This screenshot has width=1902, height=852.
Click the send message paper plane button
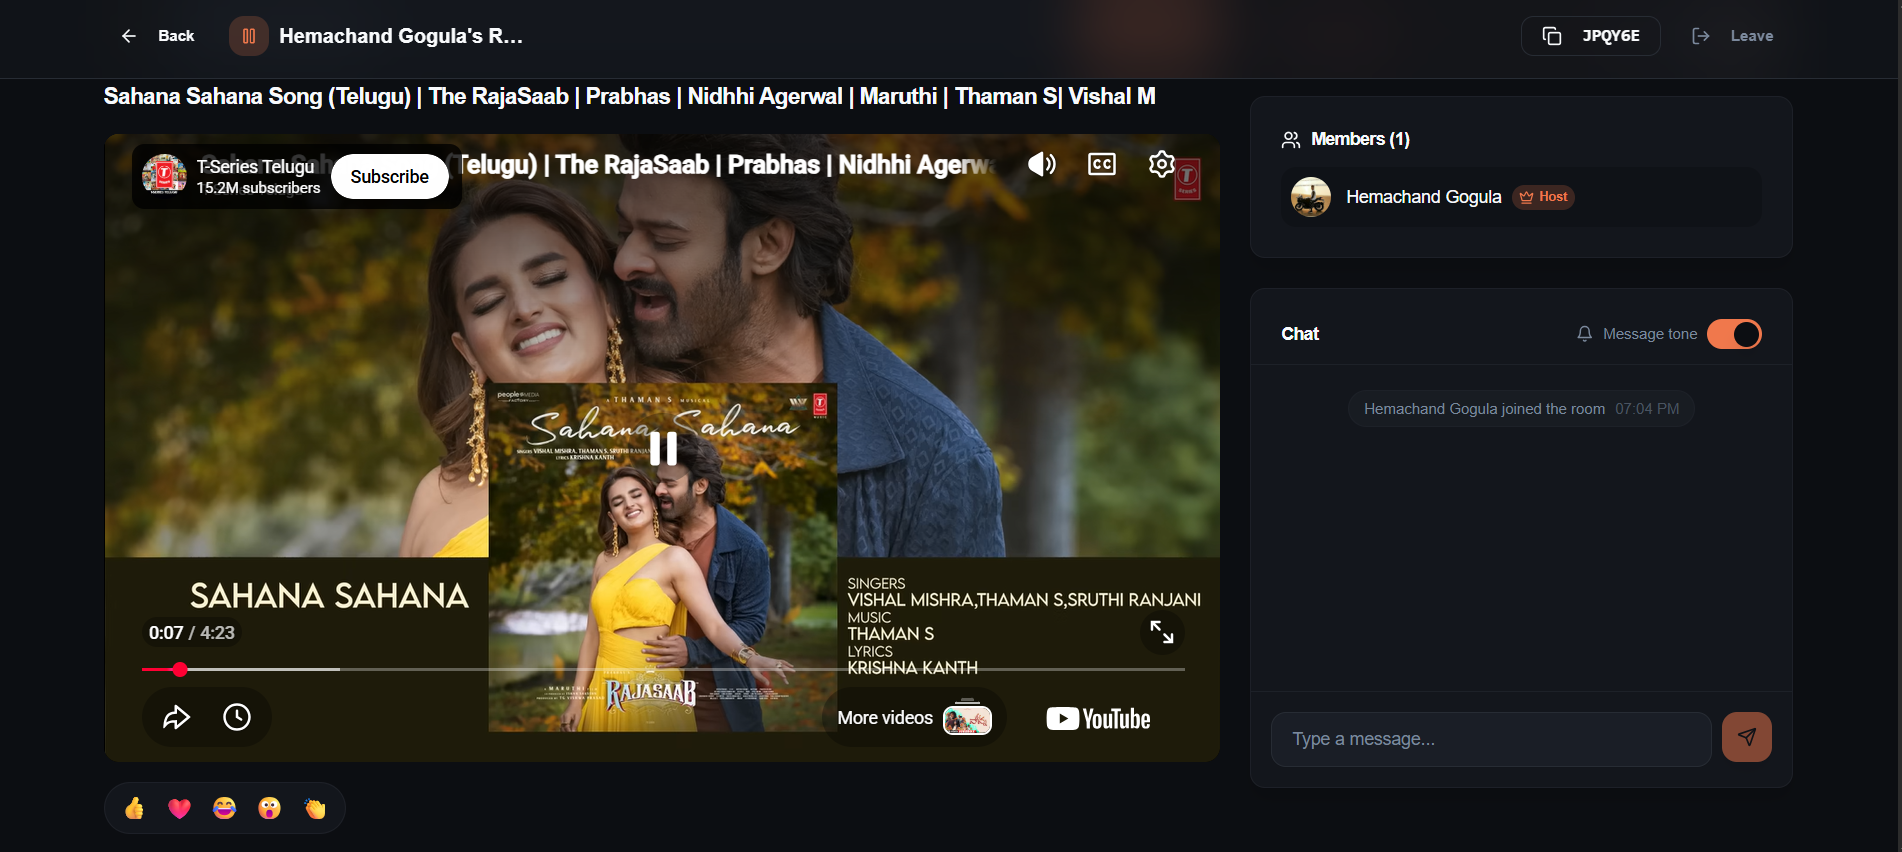coord(1747,737)
